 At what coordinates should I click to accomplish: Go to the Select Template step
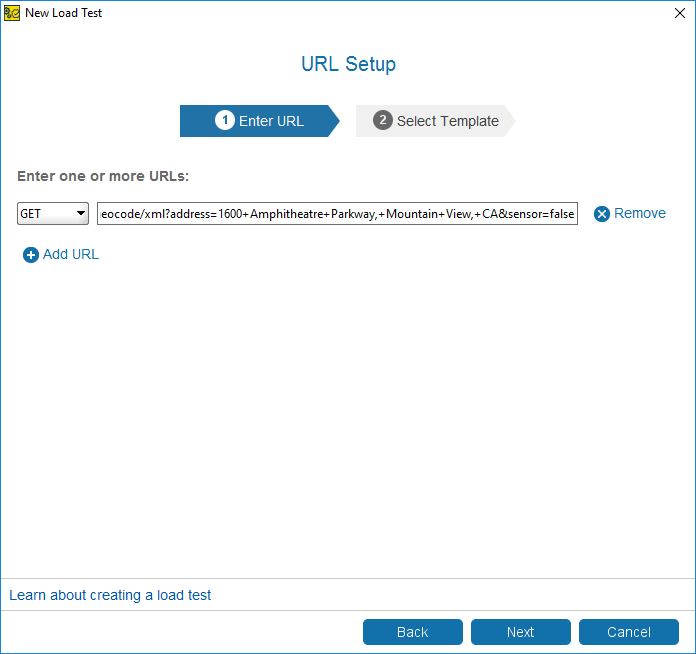click(435, 121)
